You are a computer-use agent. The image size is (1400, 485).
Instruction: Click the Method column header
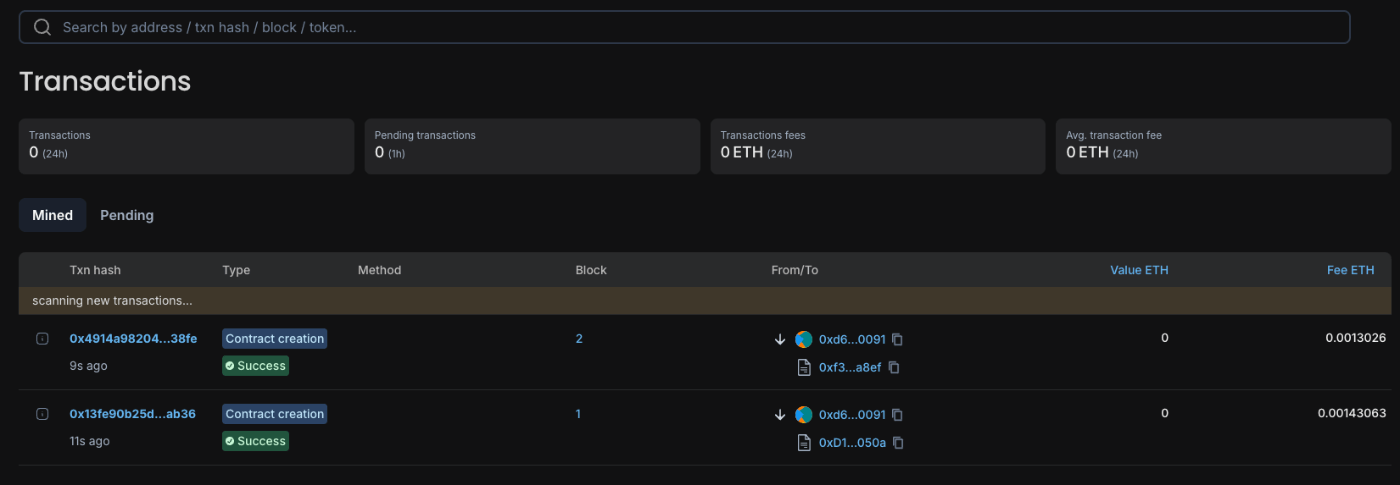(x=379, y=270)
